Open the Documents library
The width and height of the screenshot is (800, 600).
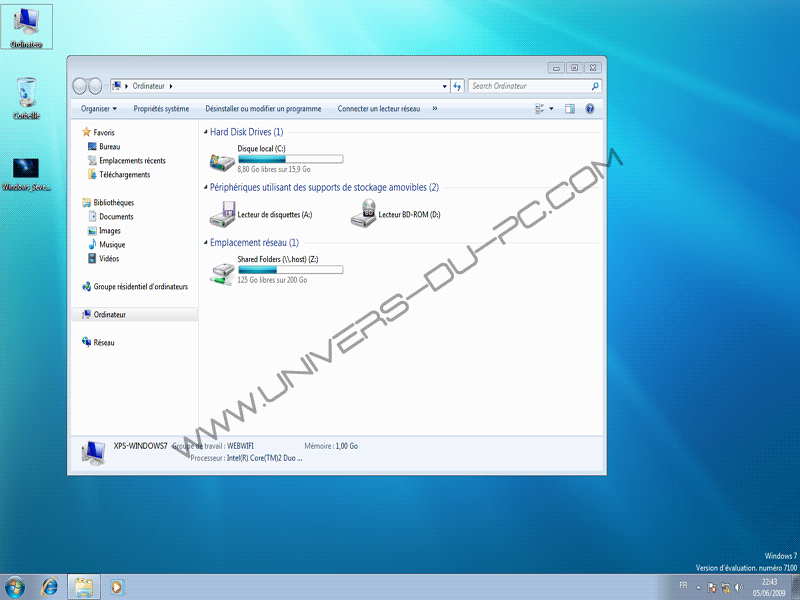(111, 216)
